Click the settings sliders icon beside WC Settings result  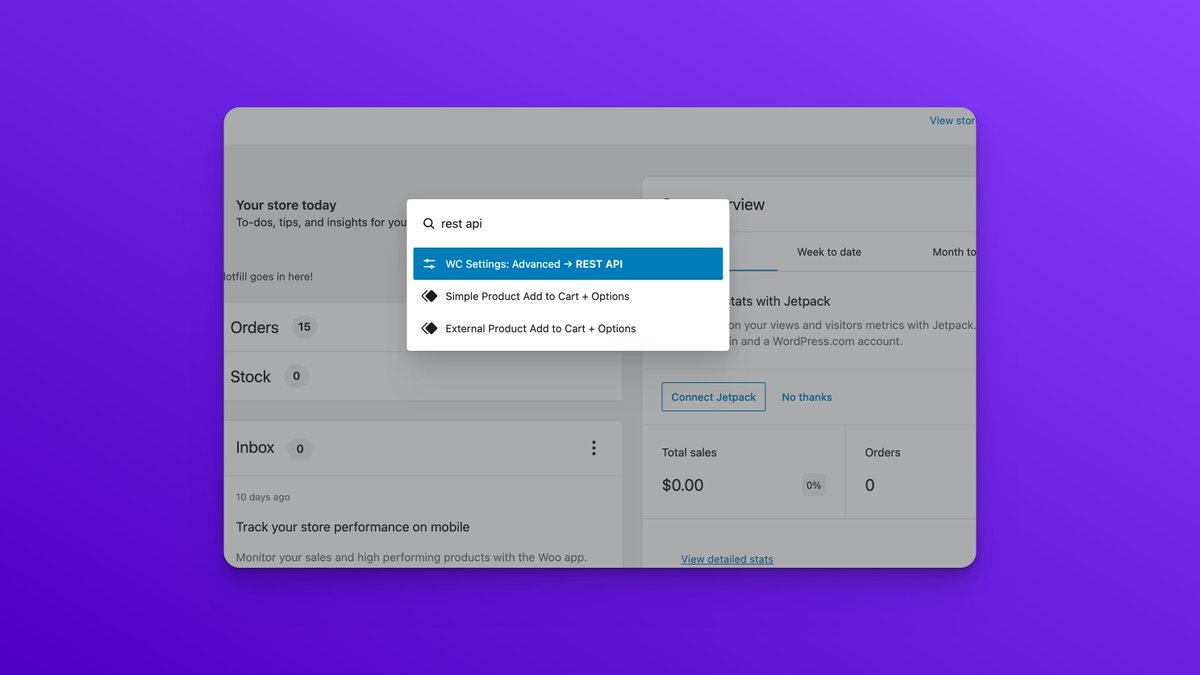[430, 263]
